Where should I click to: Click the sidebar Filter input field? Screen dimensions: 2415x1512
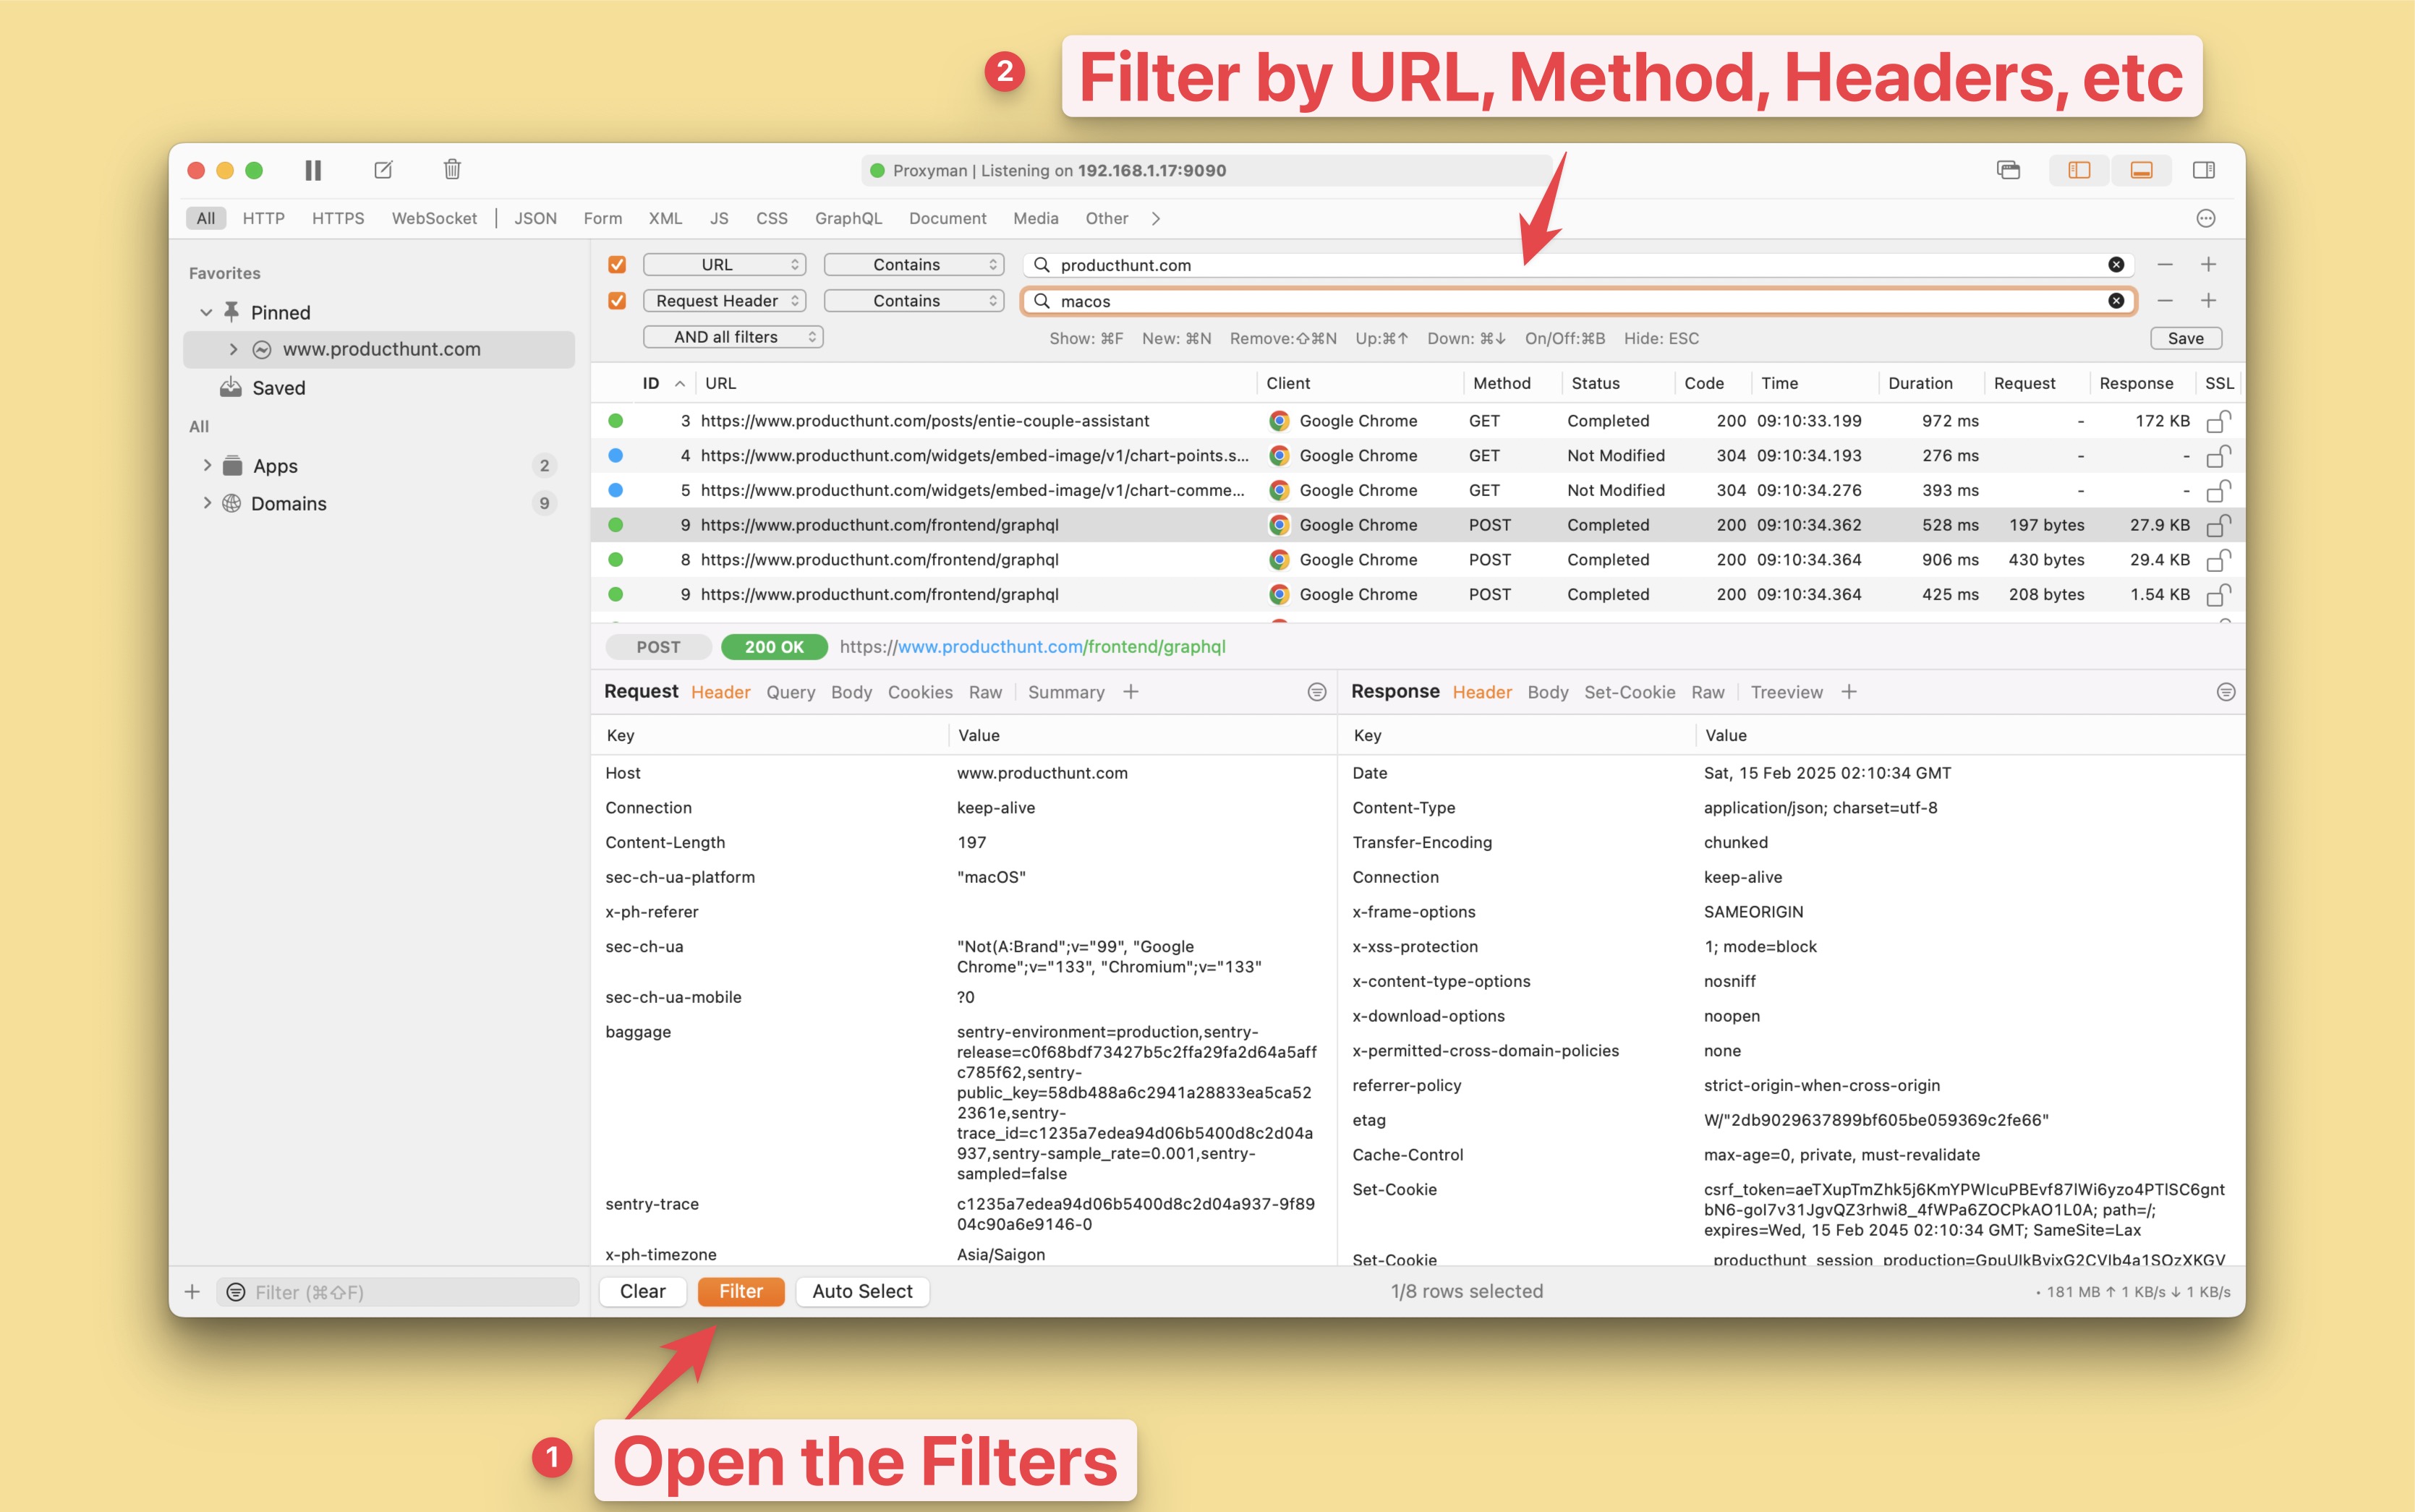point(399,1292)
